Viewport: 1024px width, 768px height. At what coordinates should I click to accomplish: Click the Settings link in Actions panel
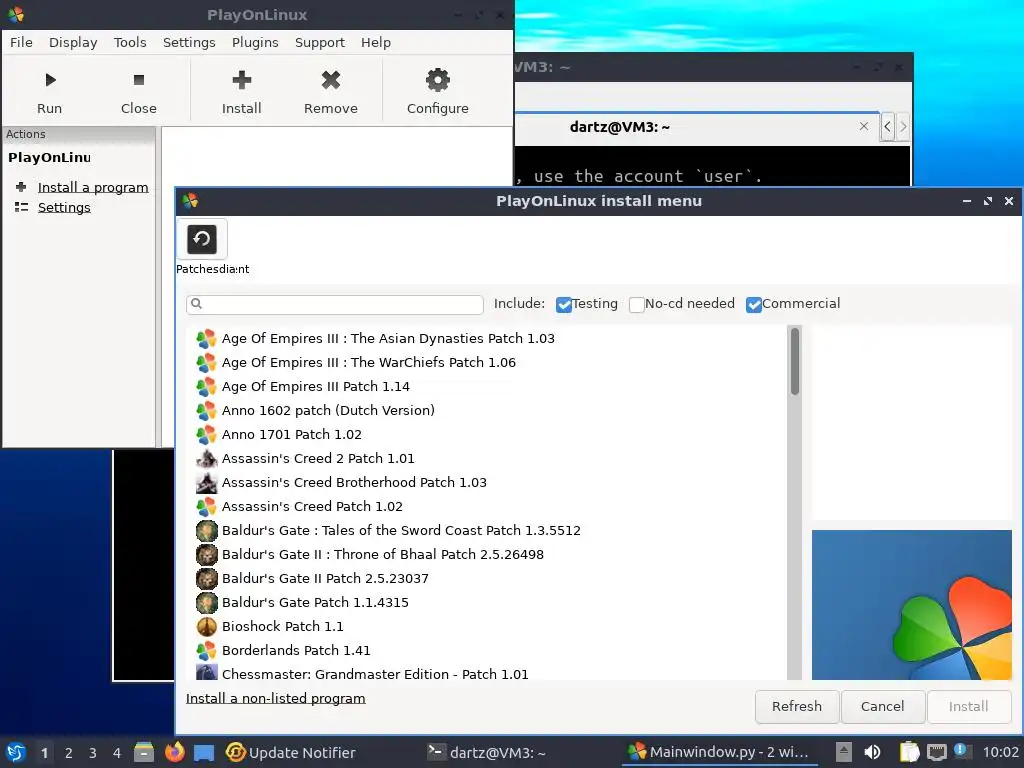(64, 208)
